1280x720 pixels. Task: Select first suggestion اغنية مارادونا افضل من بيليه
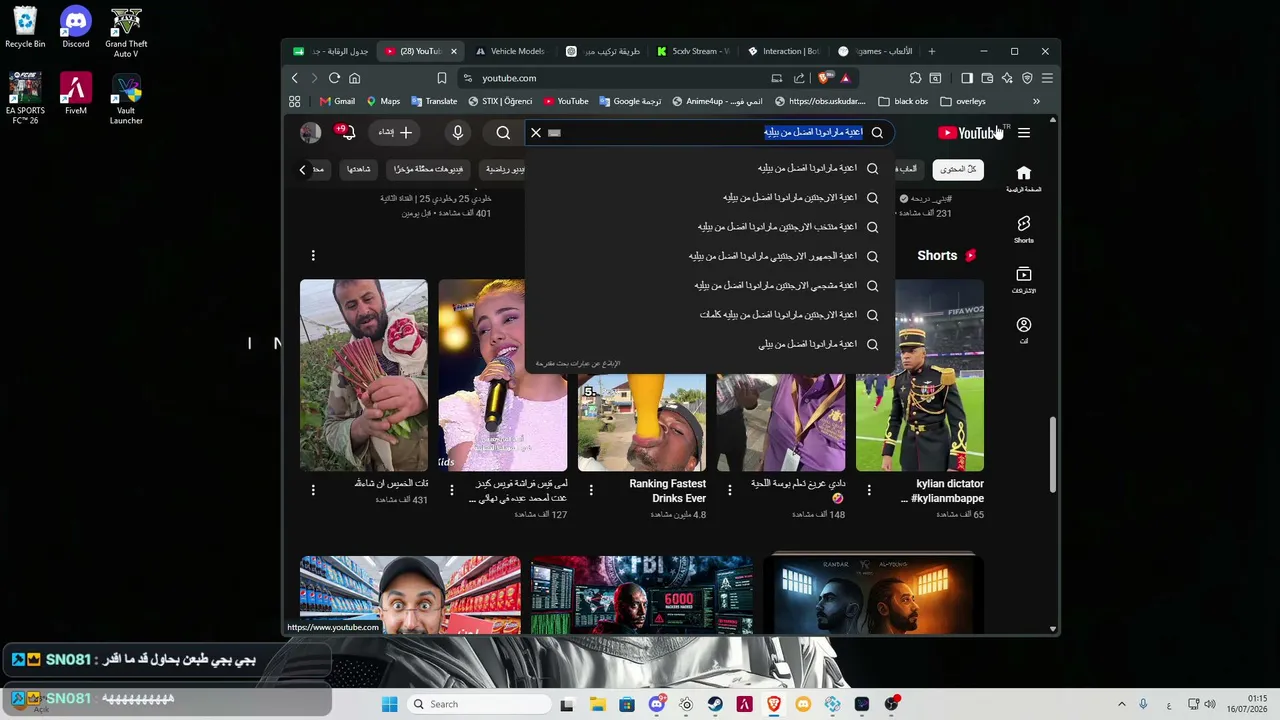[x=709, y=168]
